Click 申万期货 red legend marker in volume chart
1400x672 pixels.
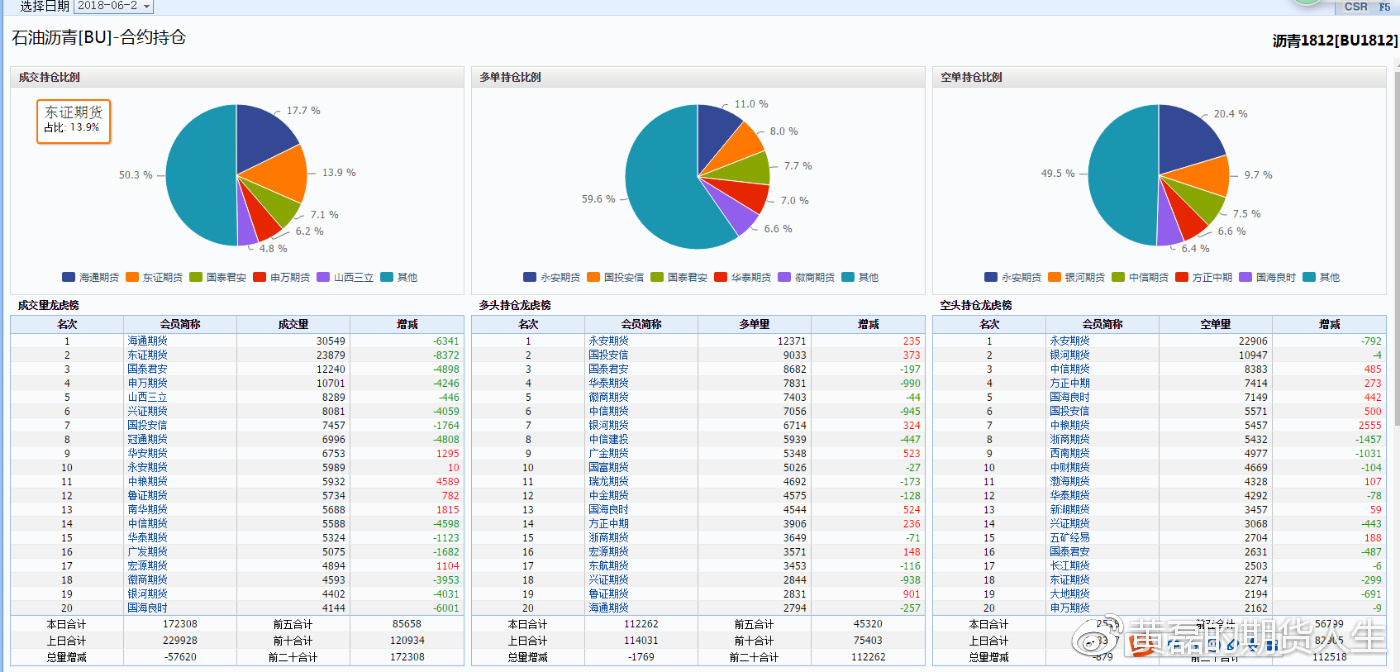click(x=260, y=277)
